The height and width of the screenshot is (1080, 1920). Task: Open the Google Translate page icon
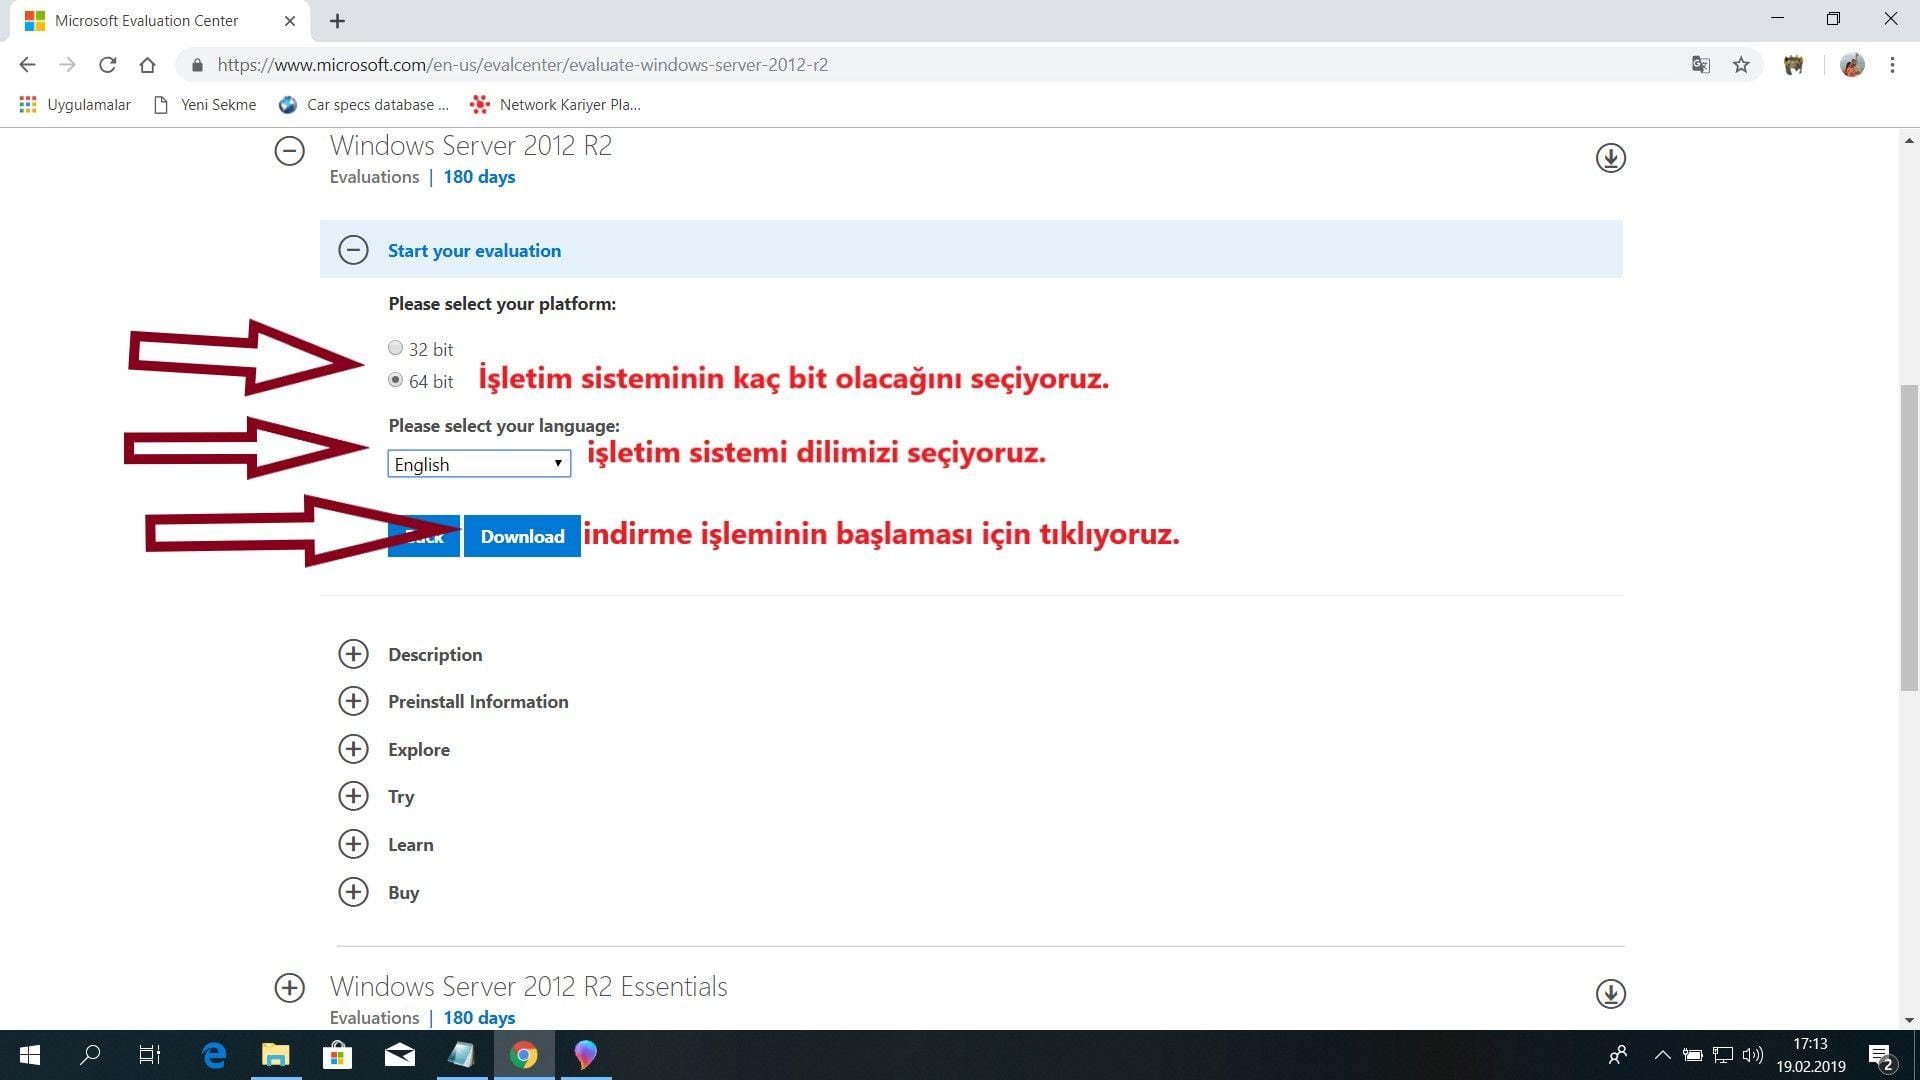tap(1700, 65)
